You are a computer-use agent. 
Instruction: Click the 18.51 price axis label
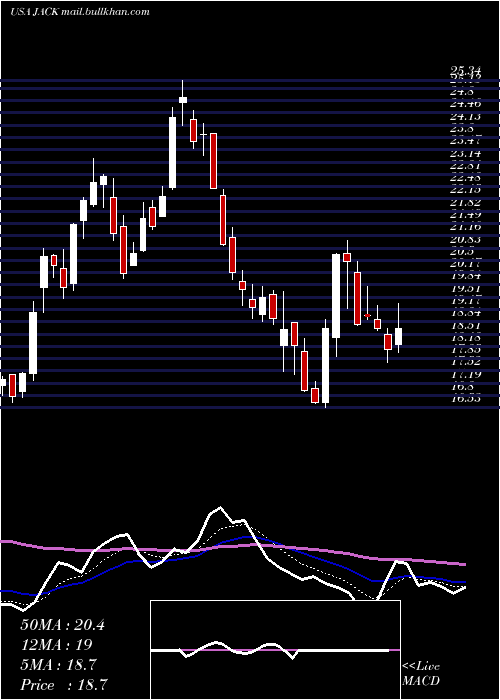click(465, 326)
